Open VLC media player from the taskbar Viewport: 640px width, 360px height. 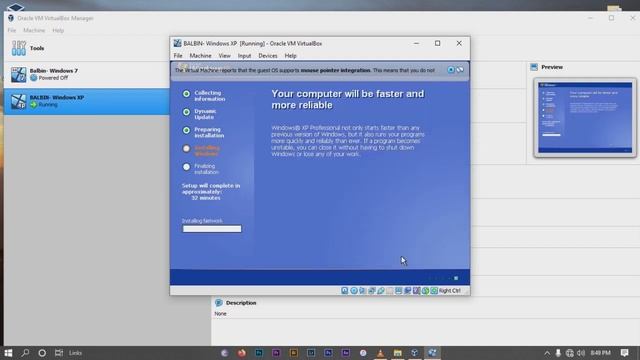tap(380, 353)
